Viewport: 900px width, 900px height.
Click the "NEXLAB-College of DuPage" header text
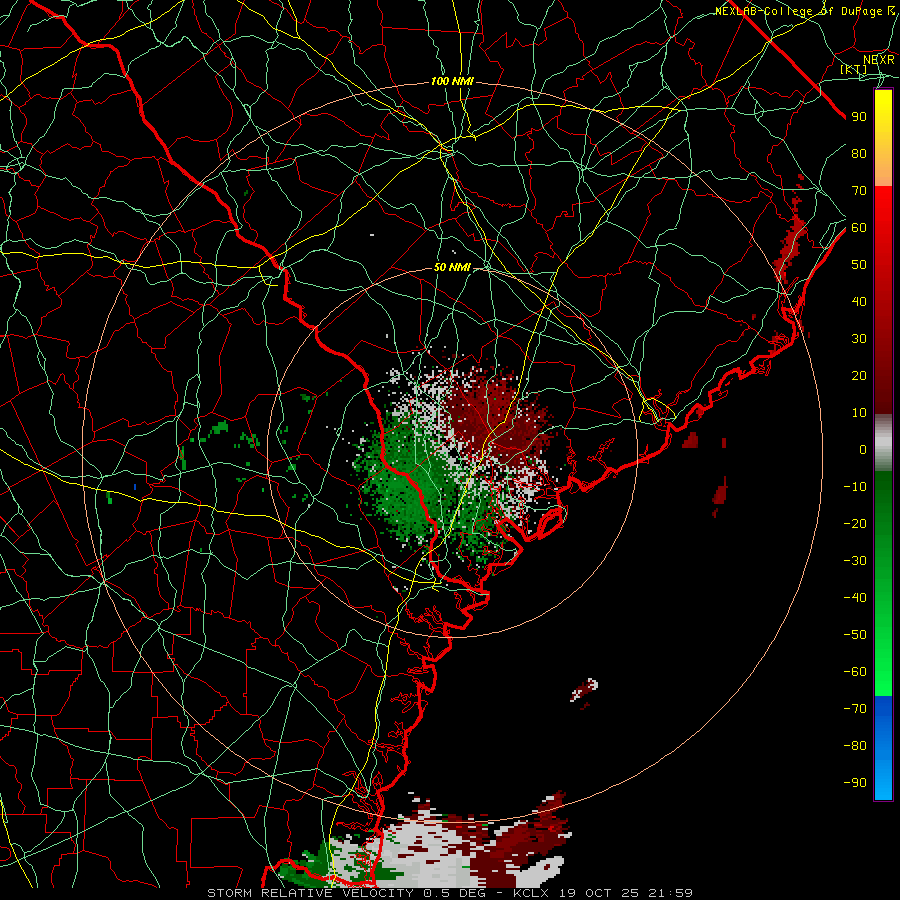pyautogui.click(x=798, y=11)
